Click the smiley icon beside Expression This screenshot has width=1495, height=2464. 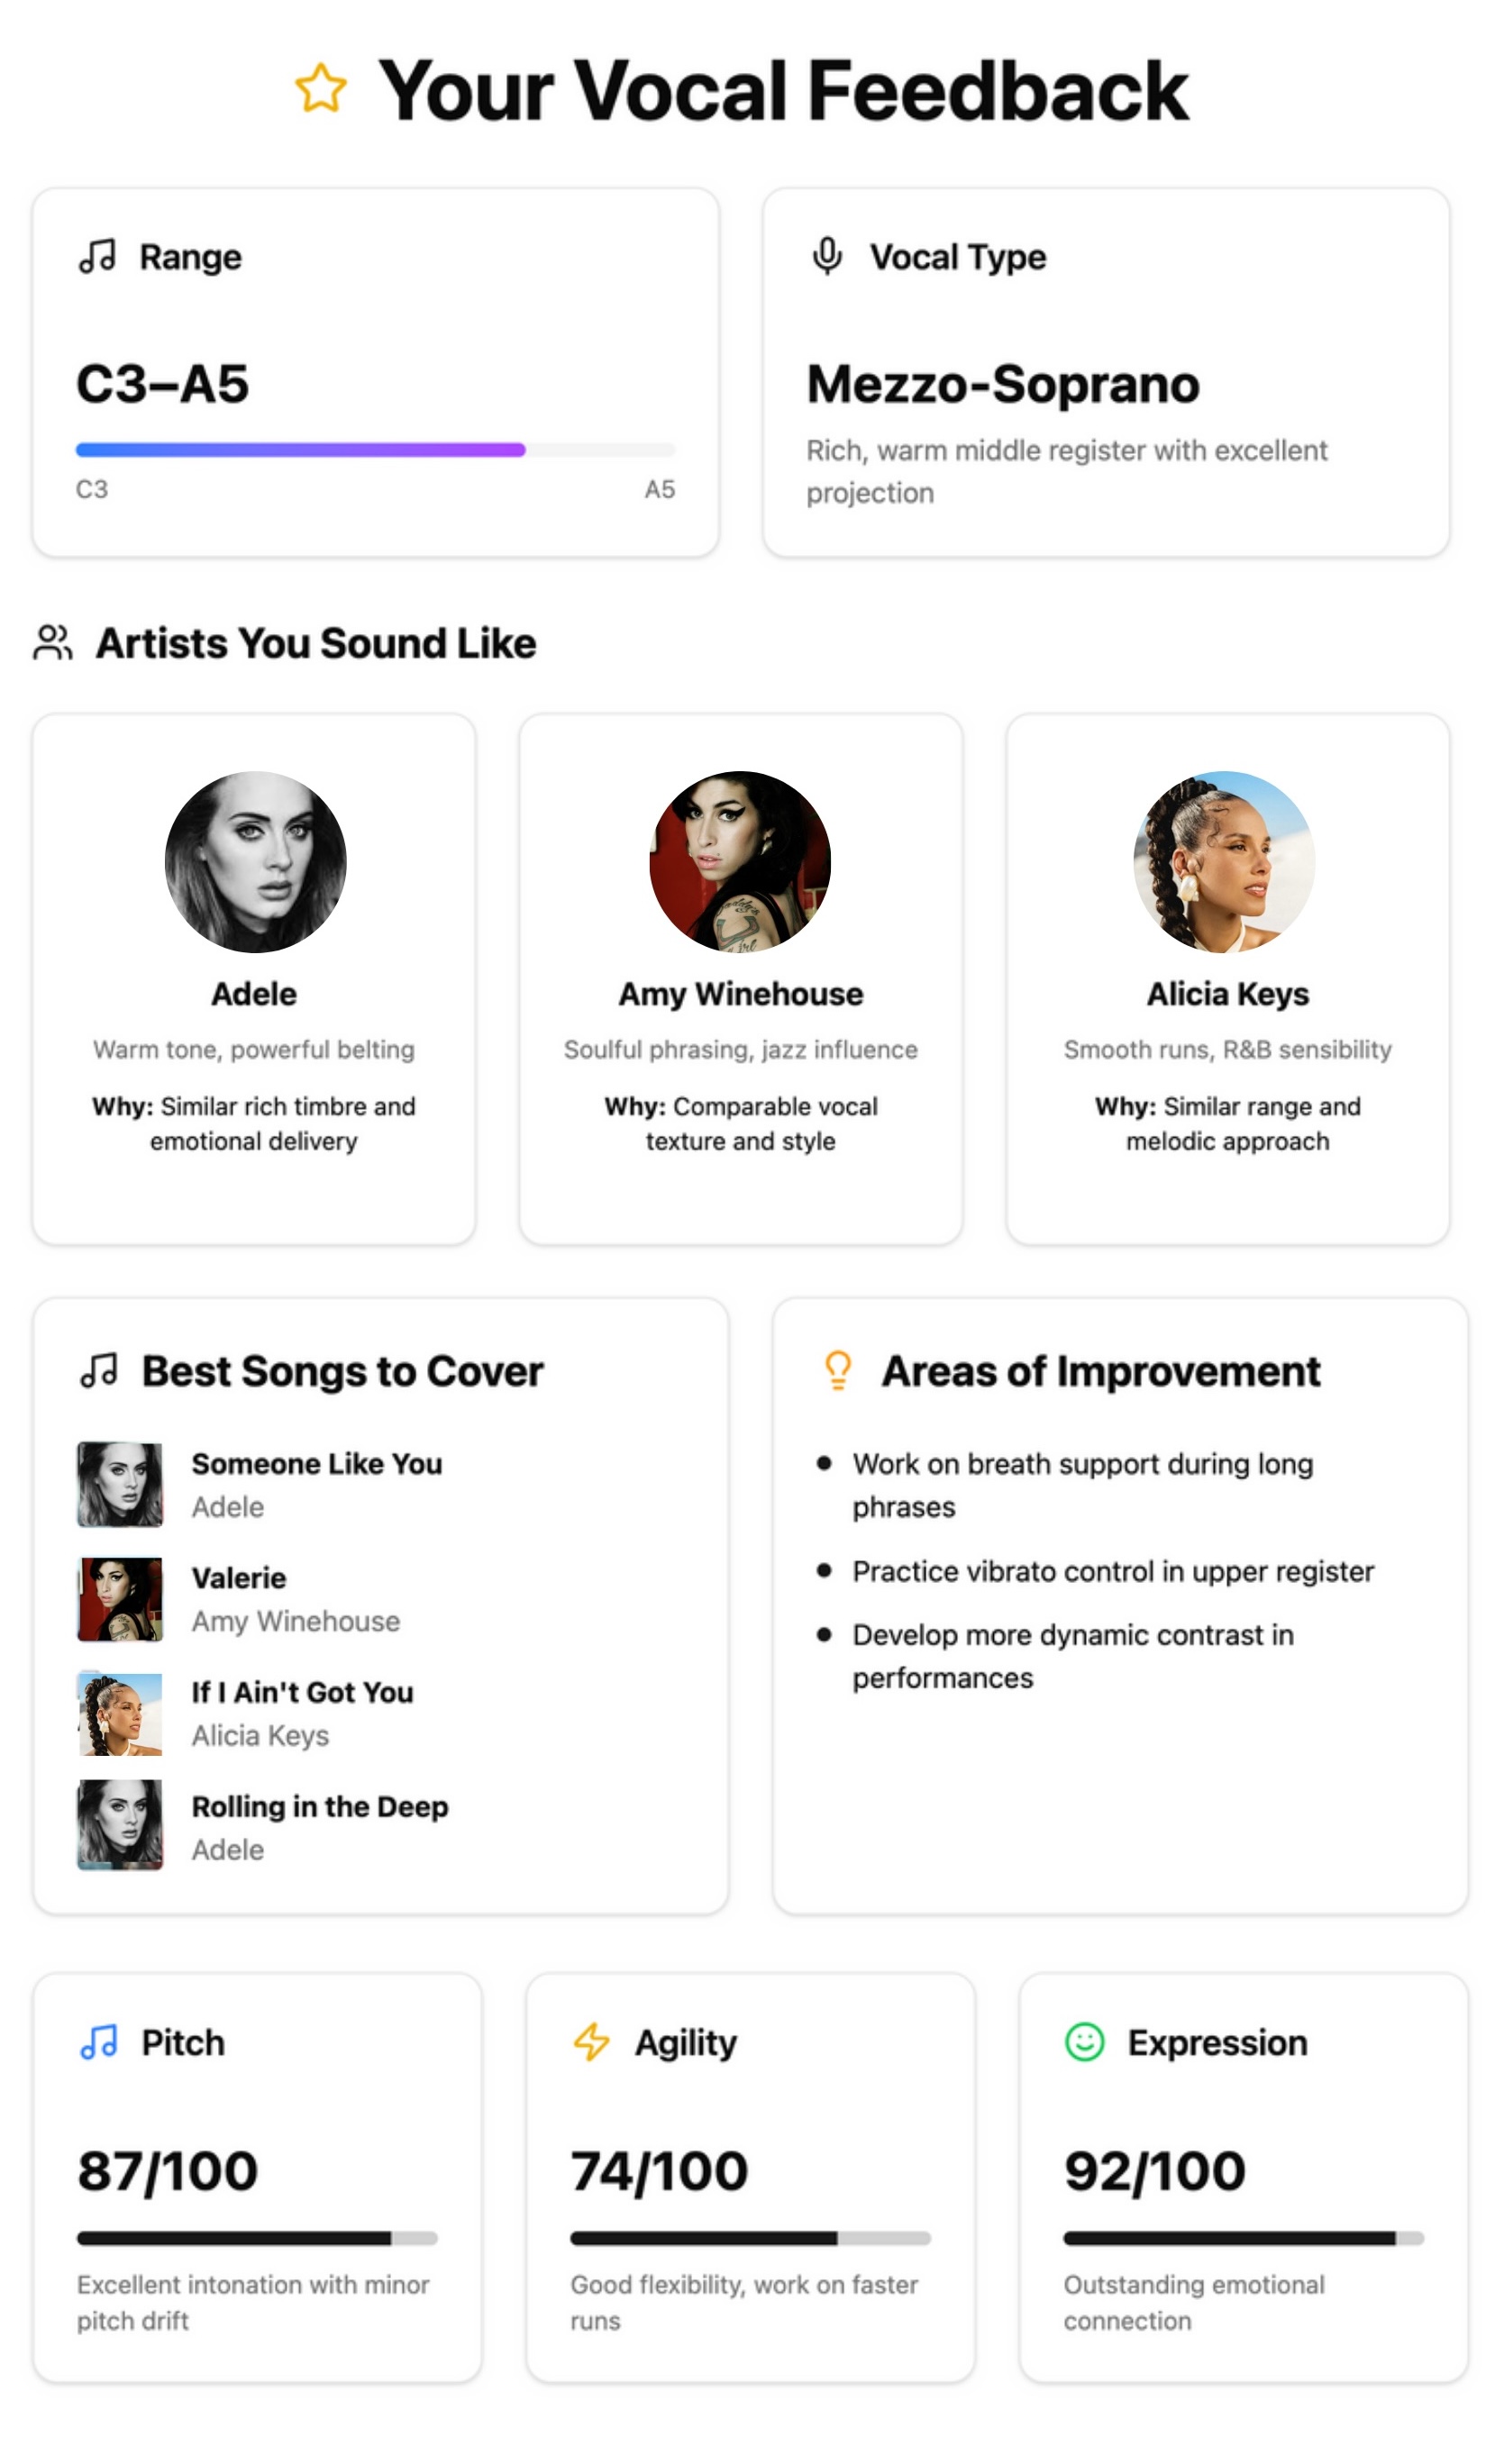click(1085, 2043)
